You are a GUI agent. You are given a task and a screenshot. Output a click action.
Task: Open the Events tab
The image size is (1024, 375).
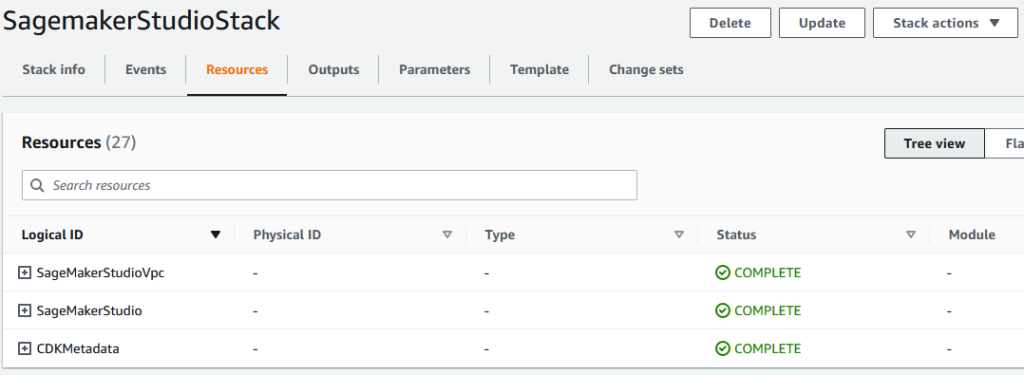[146, 69]
